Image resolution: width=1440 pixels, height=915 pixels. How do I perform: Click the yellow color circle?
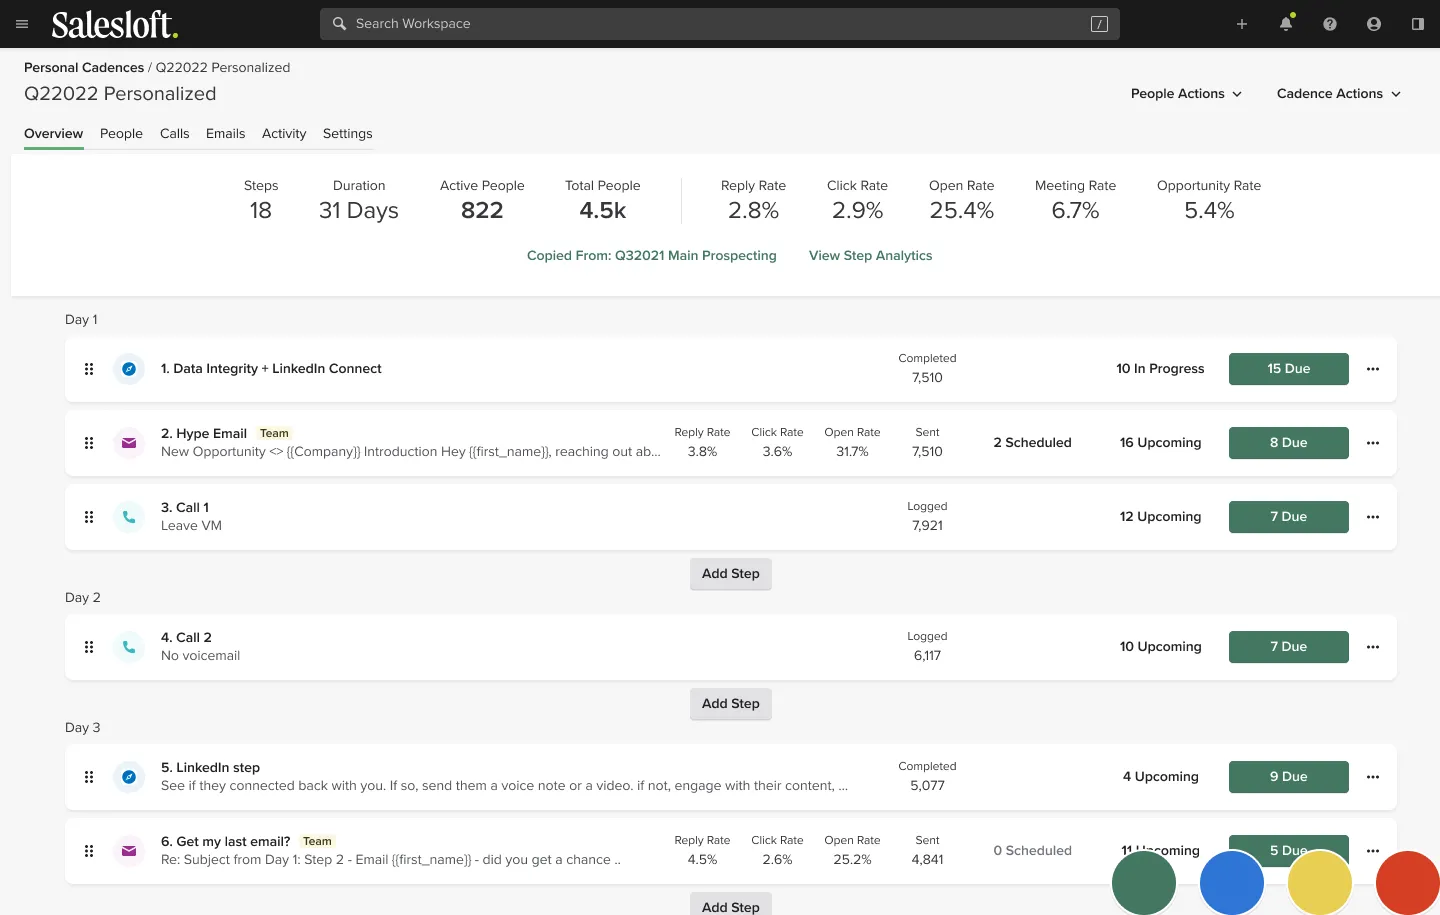point(1320,883)
